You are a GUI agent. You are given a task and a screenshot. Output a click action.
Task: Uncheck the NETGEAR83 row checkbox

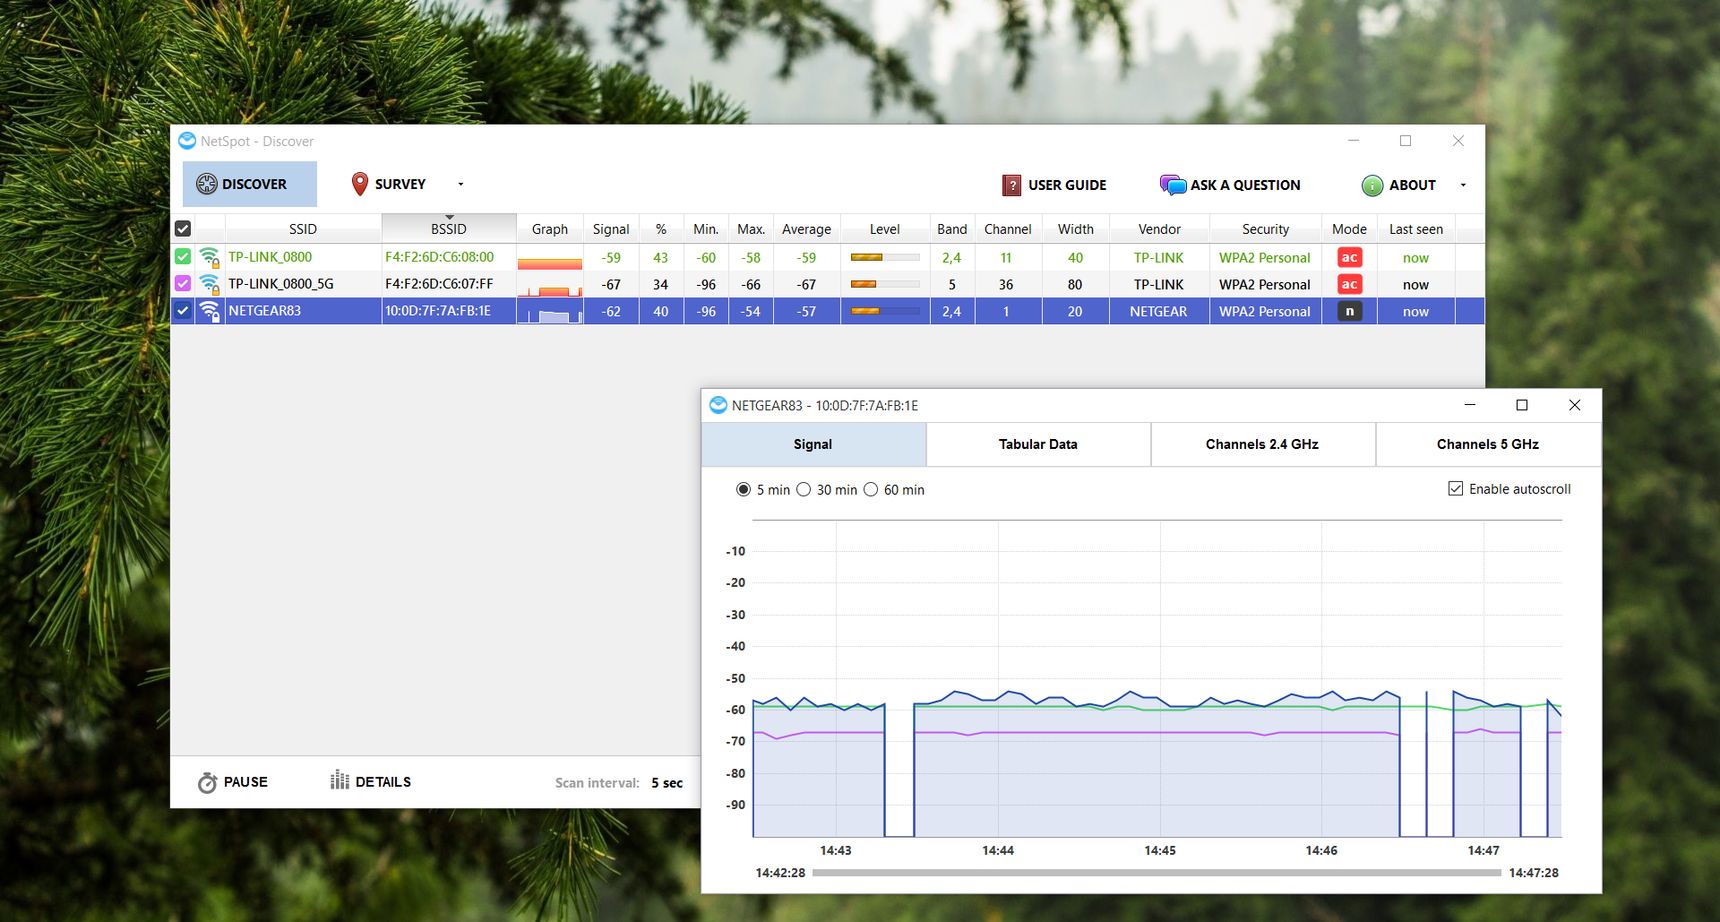click(183, 311)
